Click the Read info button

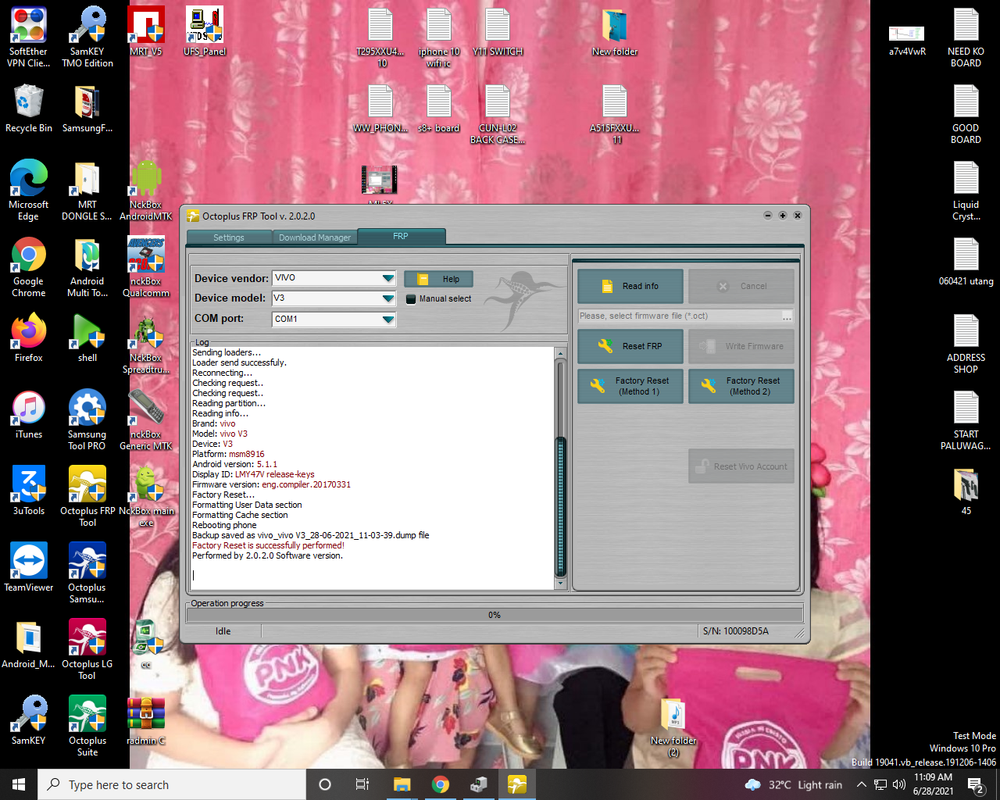[630, 286]
